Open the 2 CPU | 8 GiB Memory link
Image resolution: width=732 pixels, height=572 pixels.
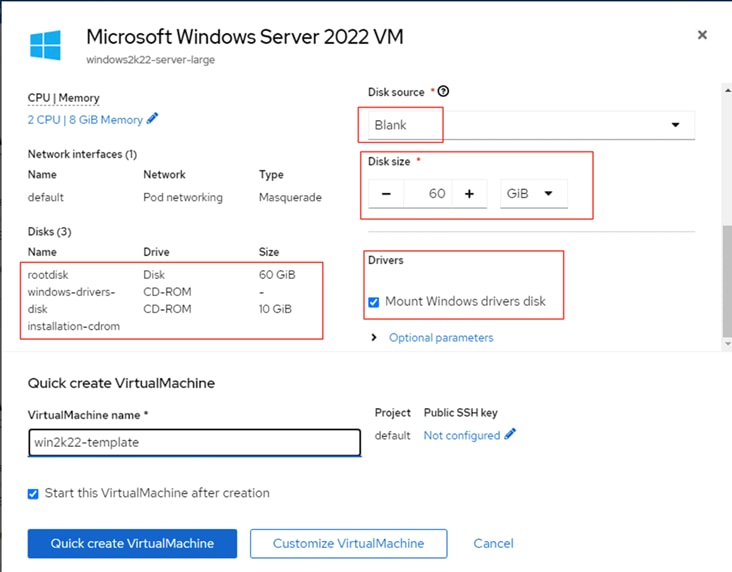coord(85,120)
